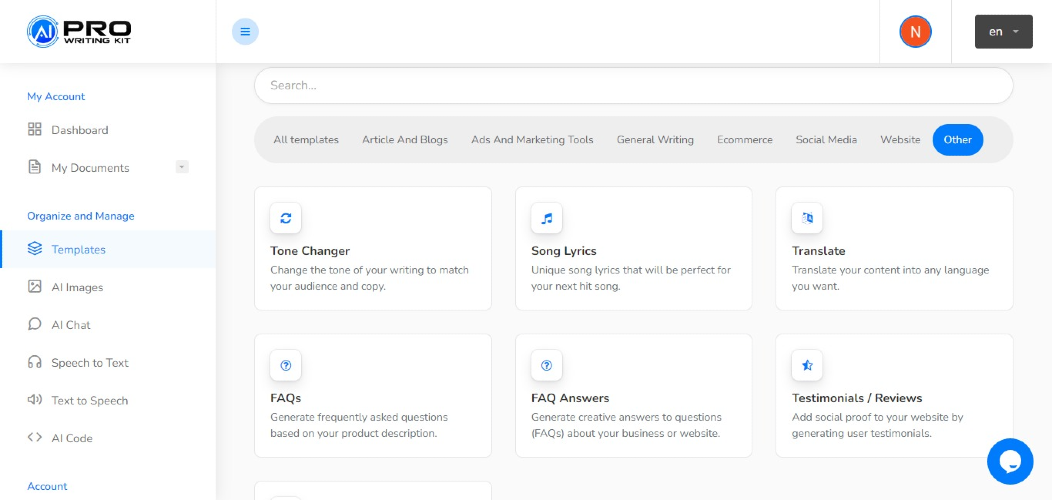Open the live chat bubble widget
The image size is (1052, 500).
[1010, 461]
